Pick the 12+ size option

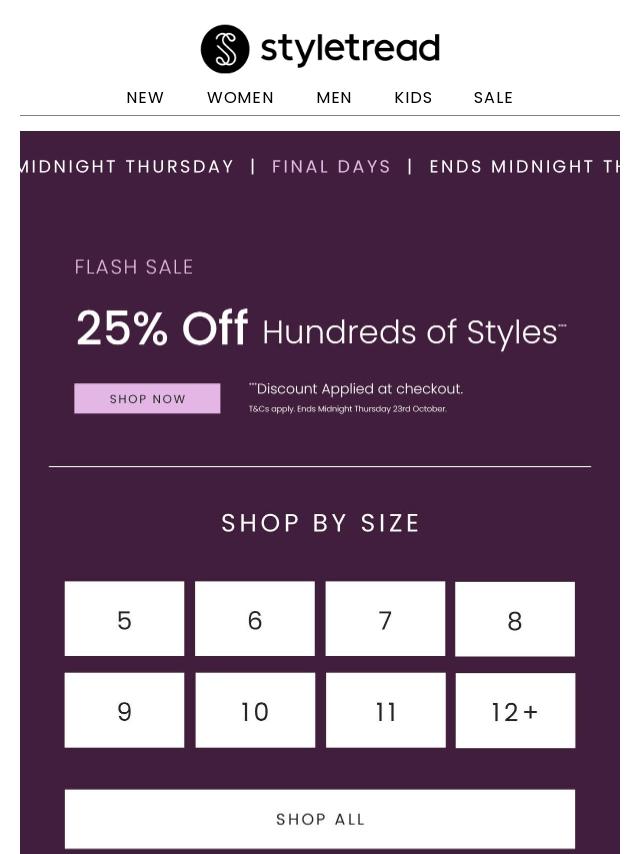coord(515,711)
